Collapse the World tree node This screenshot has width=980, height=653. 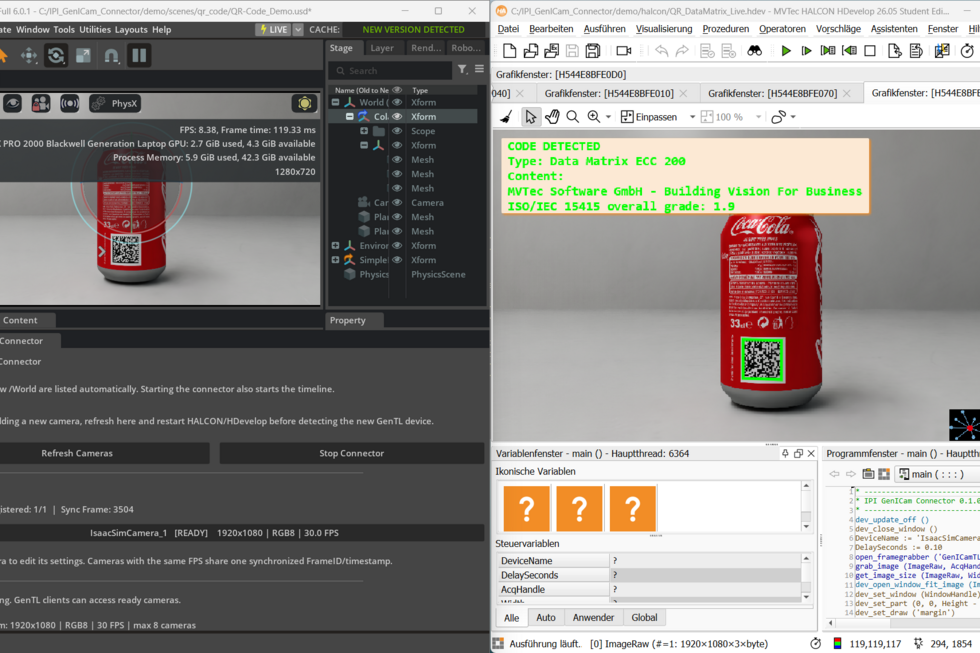(336, 102)
